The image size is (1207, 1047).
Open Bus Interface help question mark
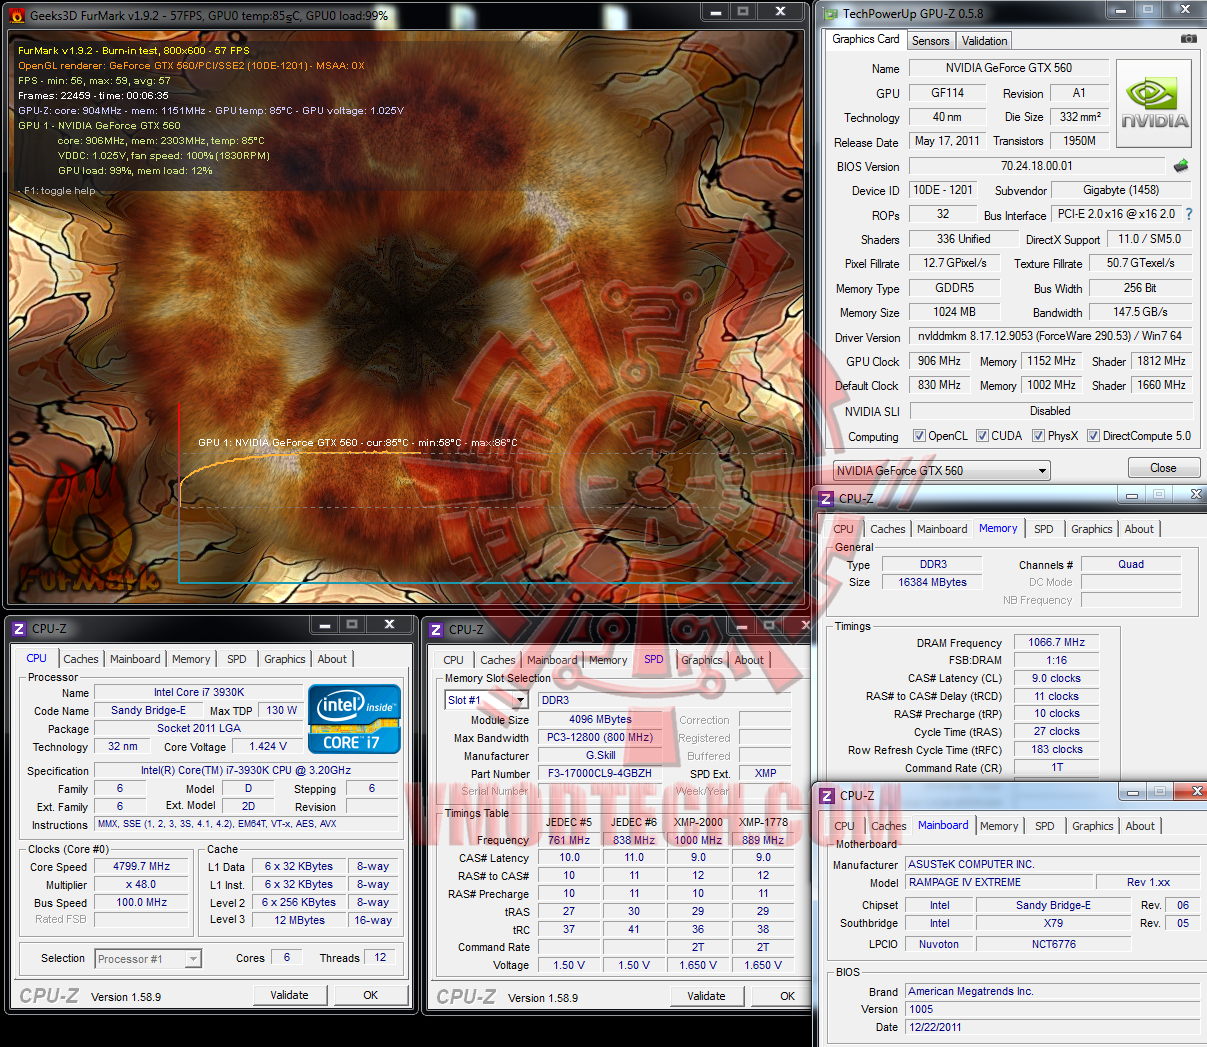coord(1189,214)
